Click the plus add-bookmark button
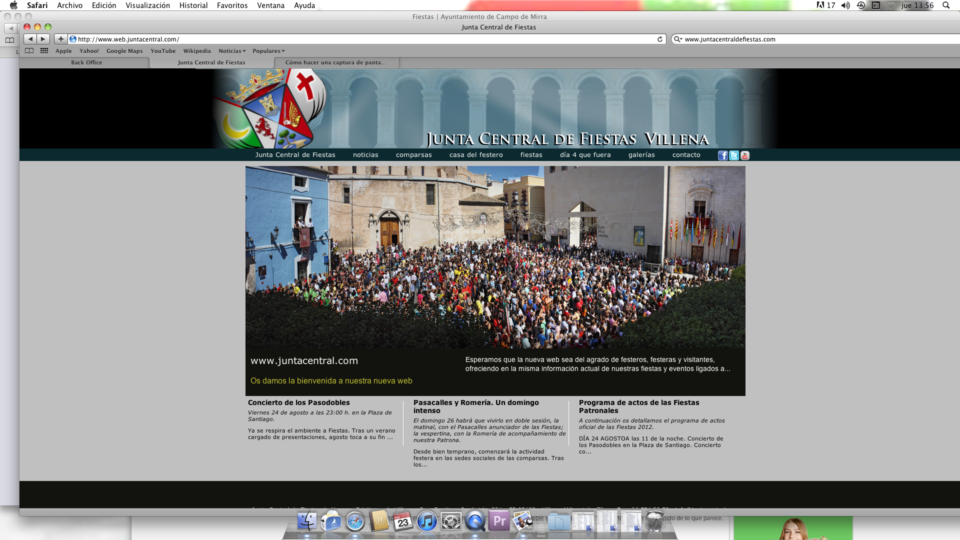This screenshot has height=540, width=960. [x=60, y=39]
